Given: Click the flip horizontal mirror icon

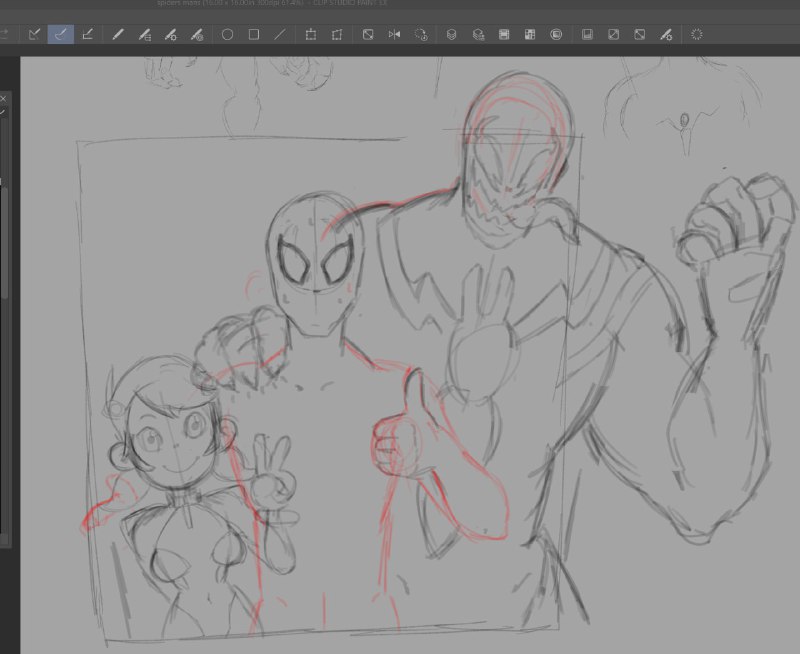Looking at the screenshot, I should click(394, 35).
